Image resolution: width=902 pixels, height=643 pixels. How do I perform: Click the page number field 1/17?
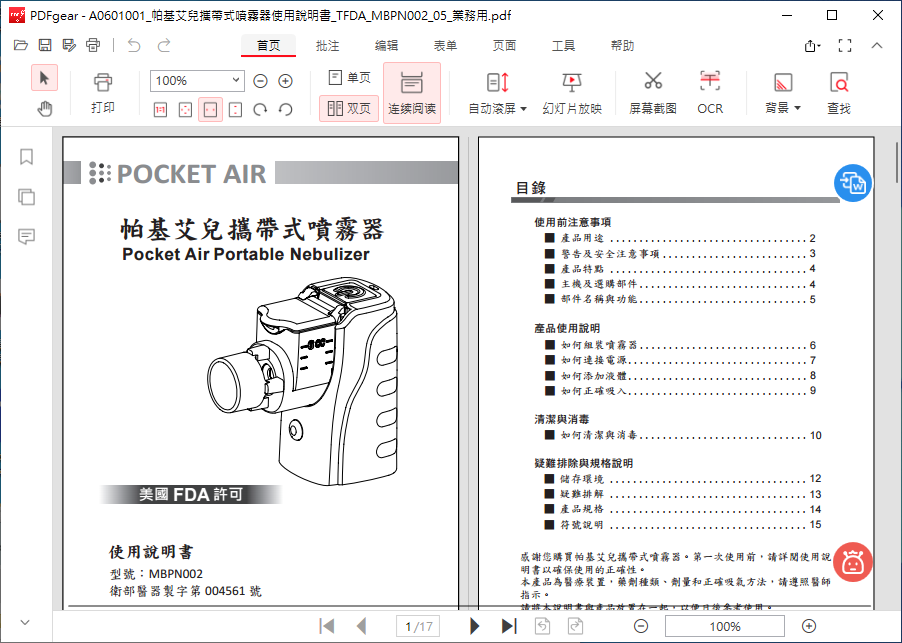point(418,626)
